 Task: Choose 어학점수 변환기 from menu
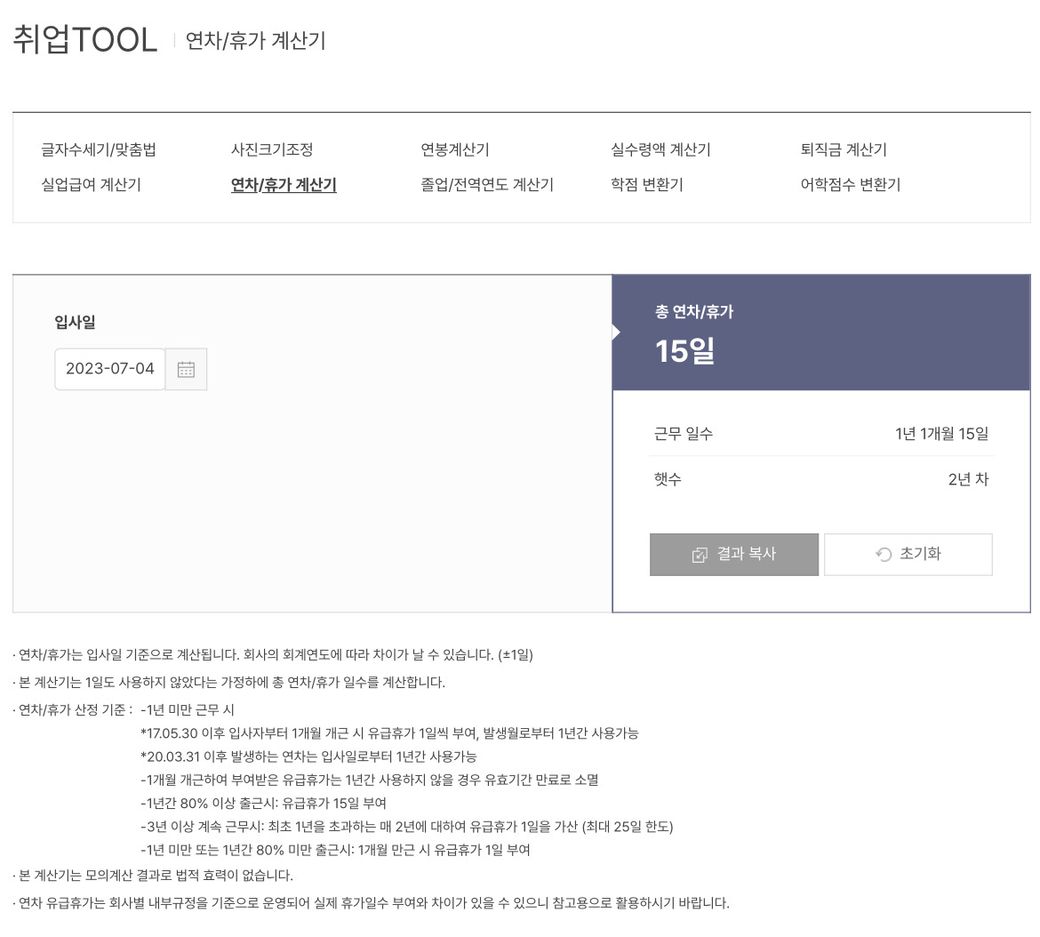pos(850,185)
